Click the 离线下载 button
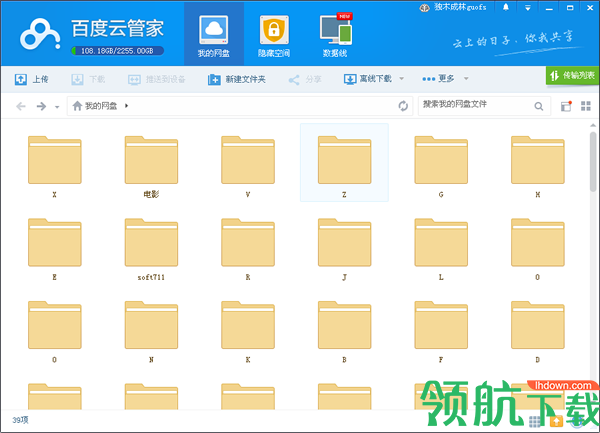The width and height of the screenshot is (600, 433). 368,79
